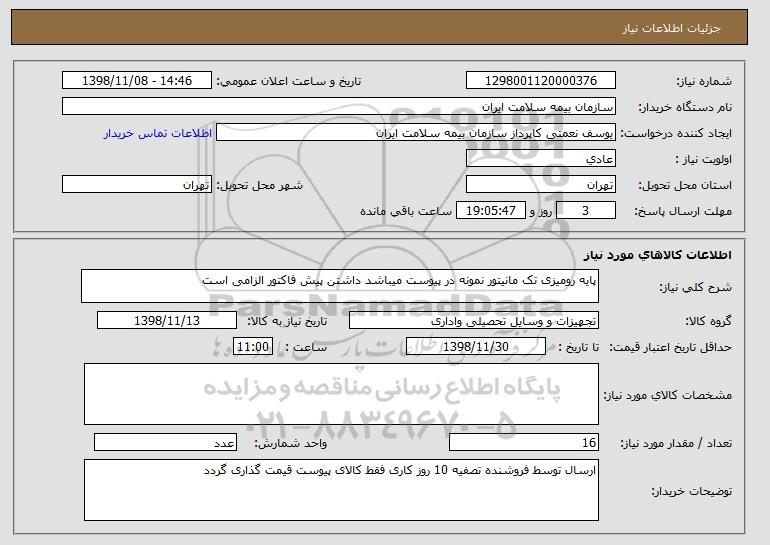Click the label تعداد / مقدار مورد نیاز
The image size is (770, 545).
(x=676, y=444)
